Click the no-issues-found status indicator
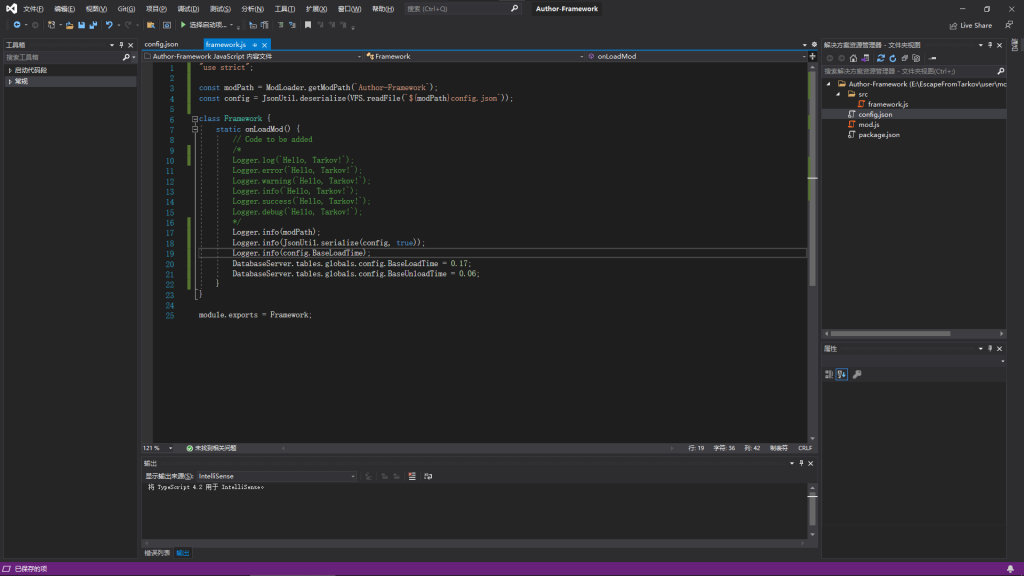 point(212,448)
